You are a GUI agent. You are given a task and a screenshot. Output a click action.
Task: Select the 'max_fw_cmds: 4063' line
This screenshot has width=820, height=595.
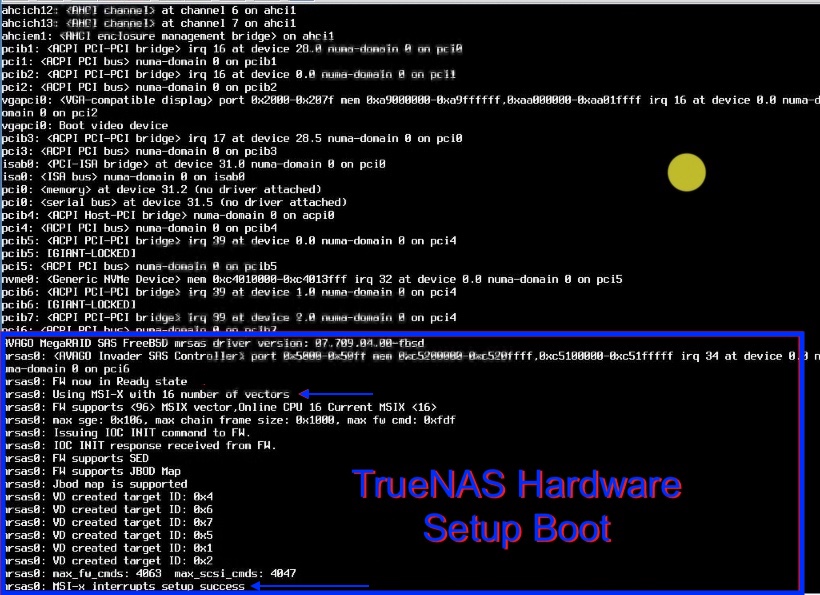[x=151, y=574]
